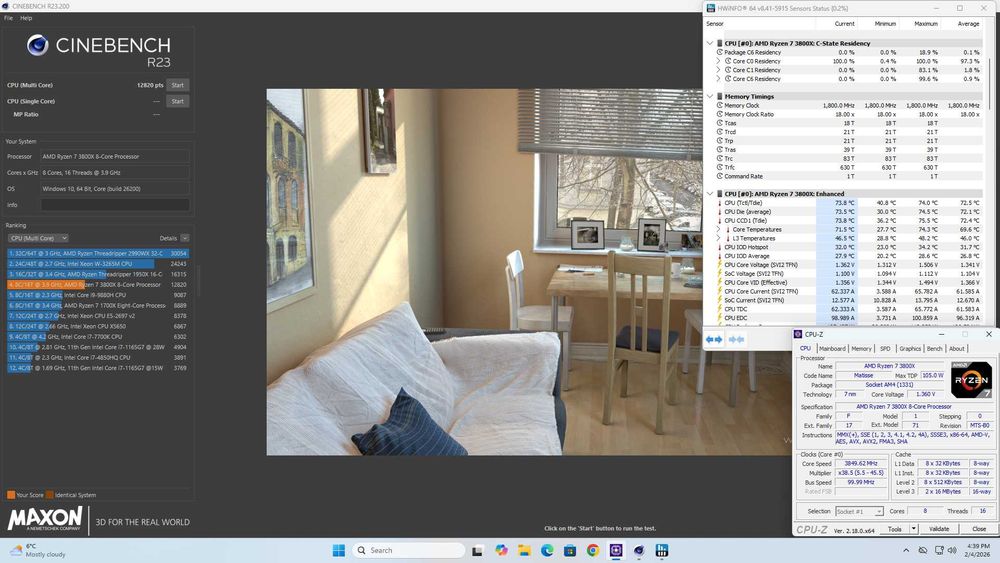Switch to the About tab in CPU-Z
The width and height of the screenshot is (1000, 563).
(957, 349)
